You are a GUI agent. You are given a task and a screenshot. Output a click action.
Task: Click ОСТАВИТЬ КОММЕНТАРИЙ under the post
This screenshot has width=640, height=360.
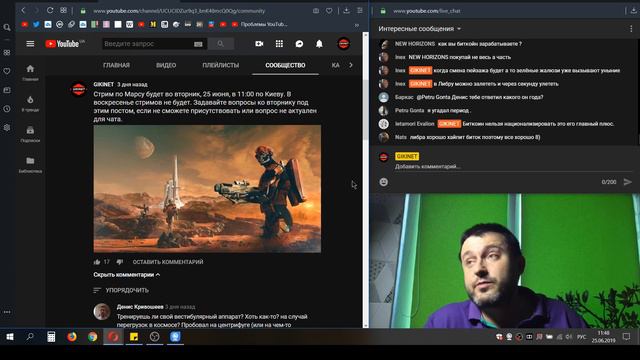point(168,262)
